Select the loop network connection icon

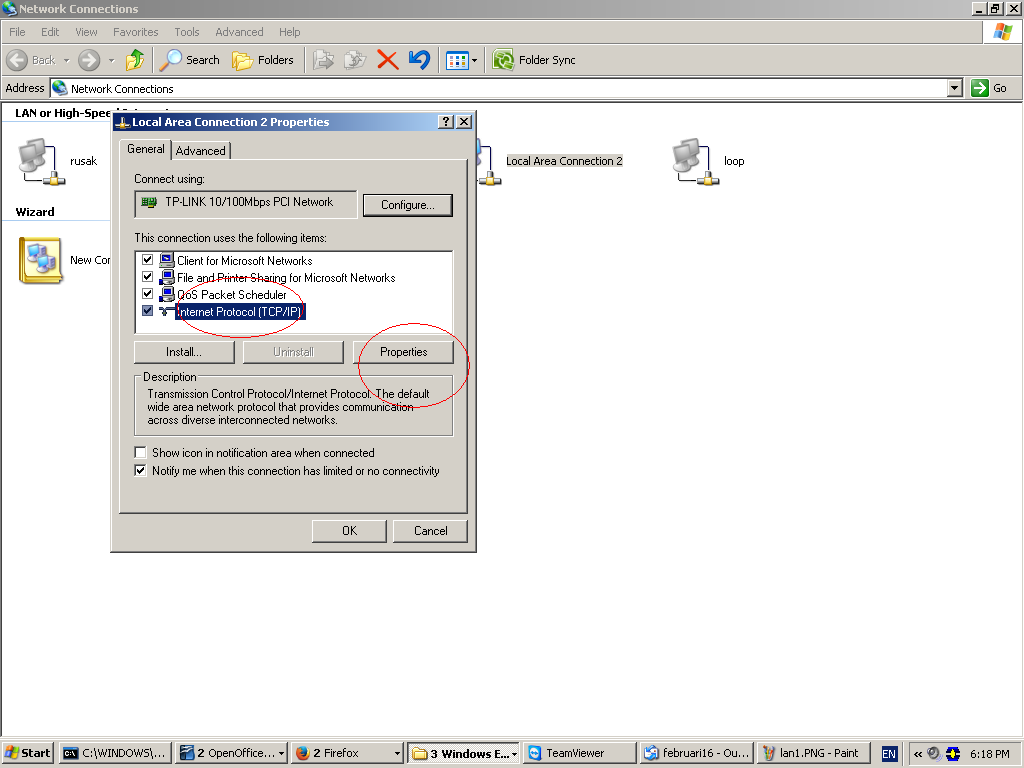click(x=696, y=161)
